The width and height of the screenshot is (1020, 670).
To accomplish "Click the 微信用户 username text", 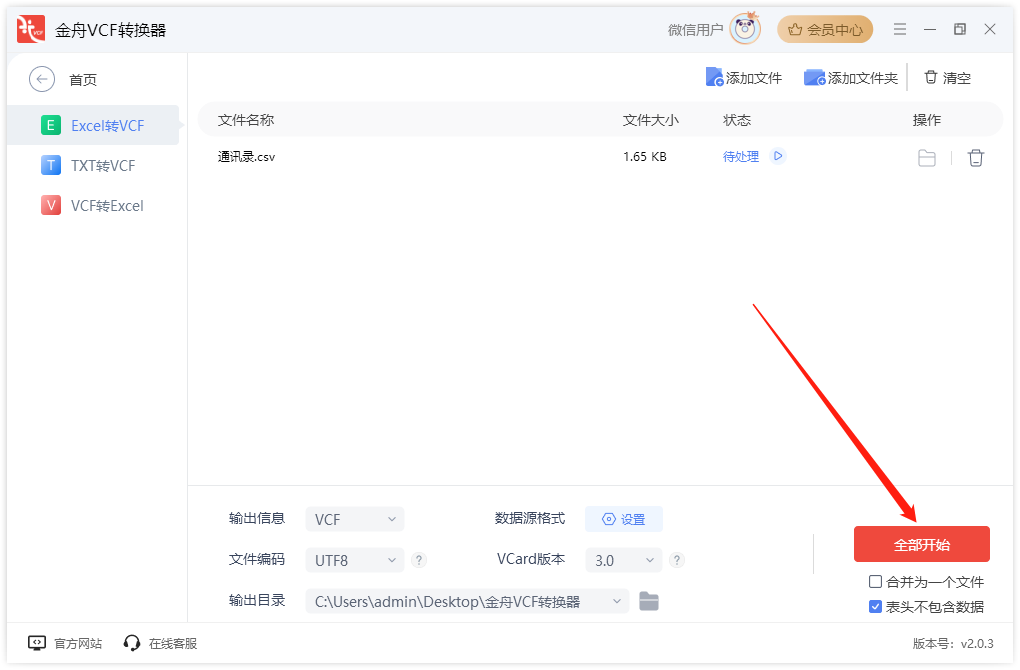I will pos(695,30).
